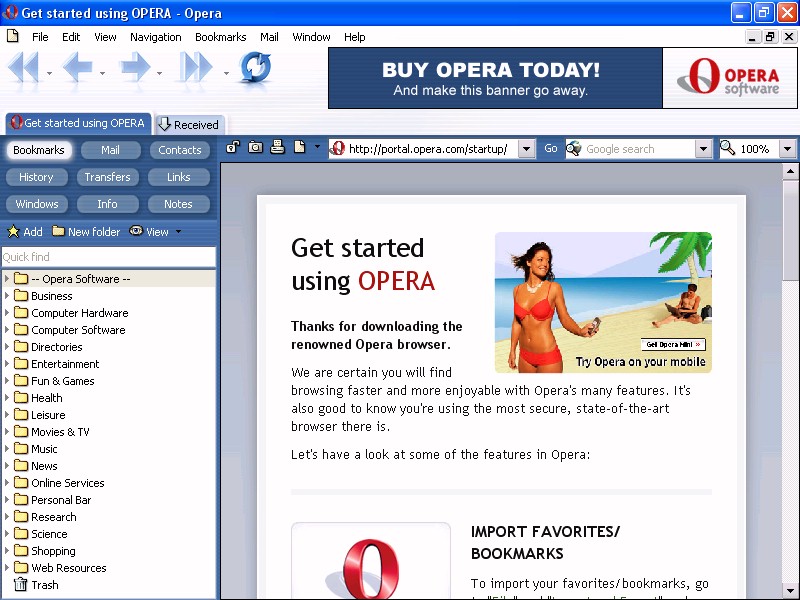The image size is (800, 600).
Task: Click the page scrollbar up arrow
Action: click(x=790, y=171)
